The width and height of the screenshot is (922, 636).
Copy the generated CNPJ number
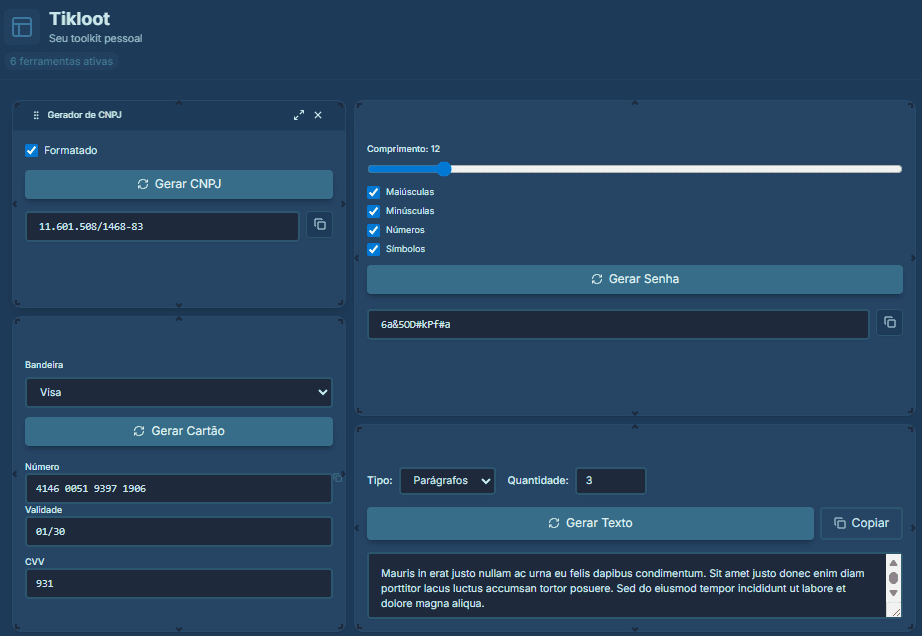[319, 225]
